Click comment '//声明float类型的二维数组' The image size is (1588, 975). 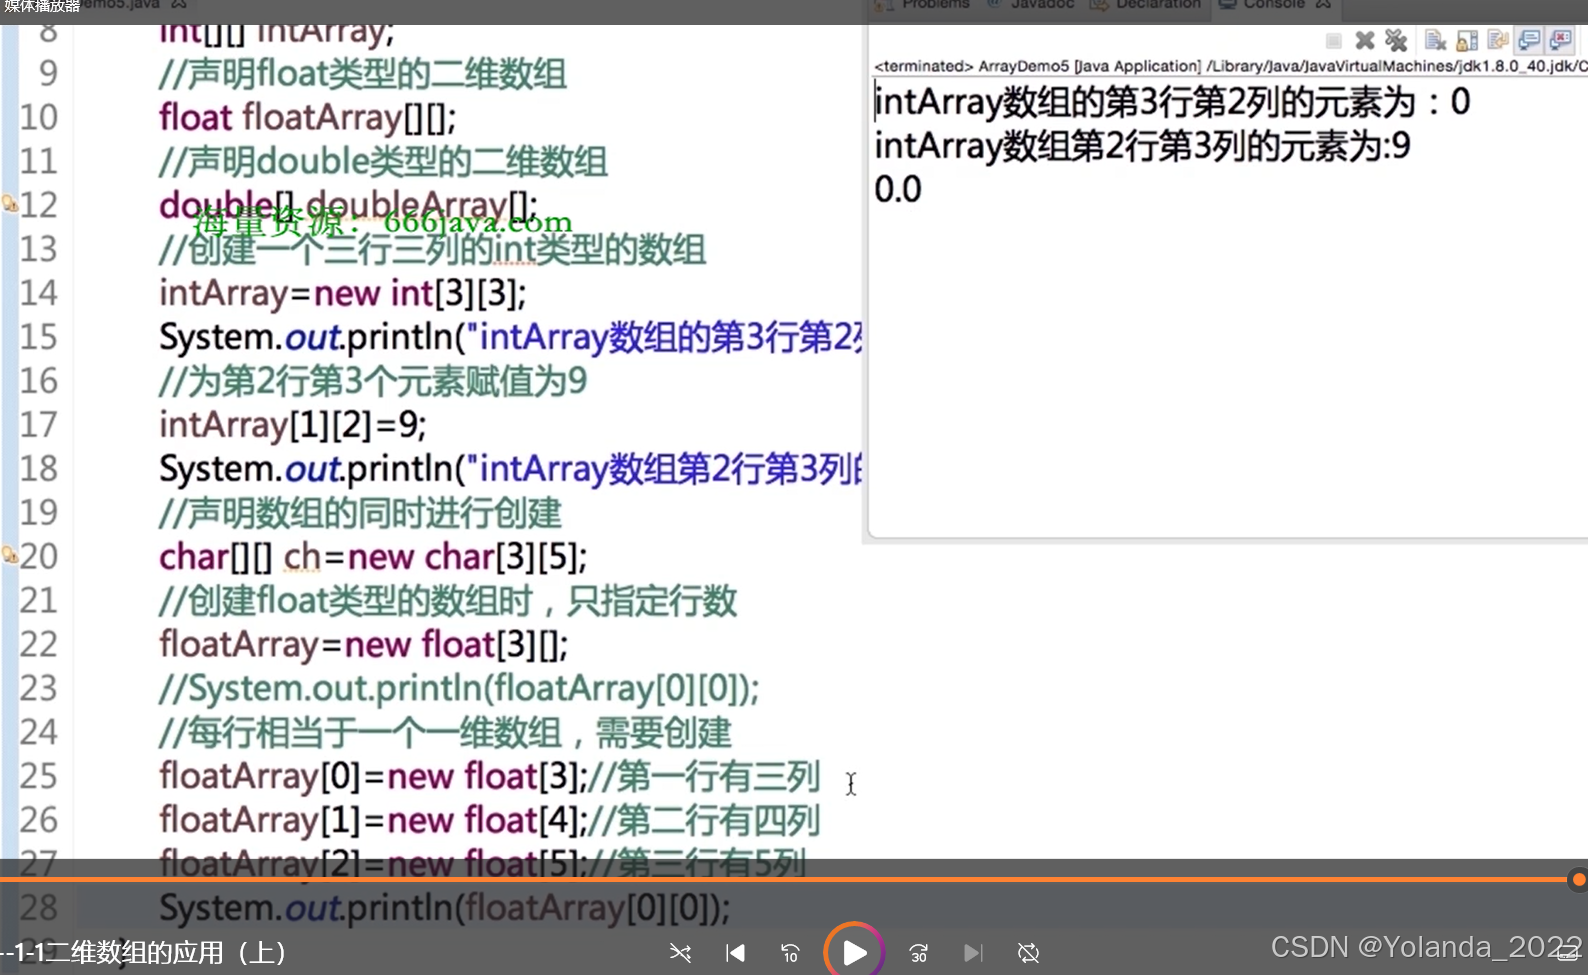pyautogui.click(x=362, y=74)
